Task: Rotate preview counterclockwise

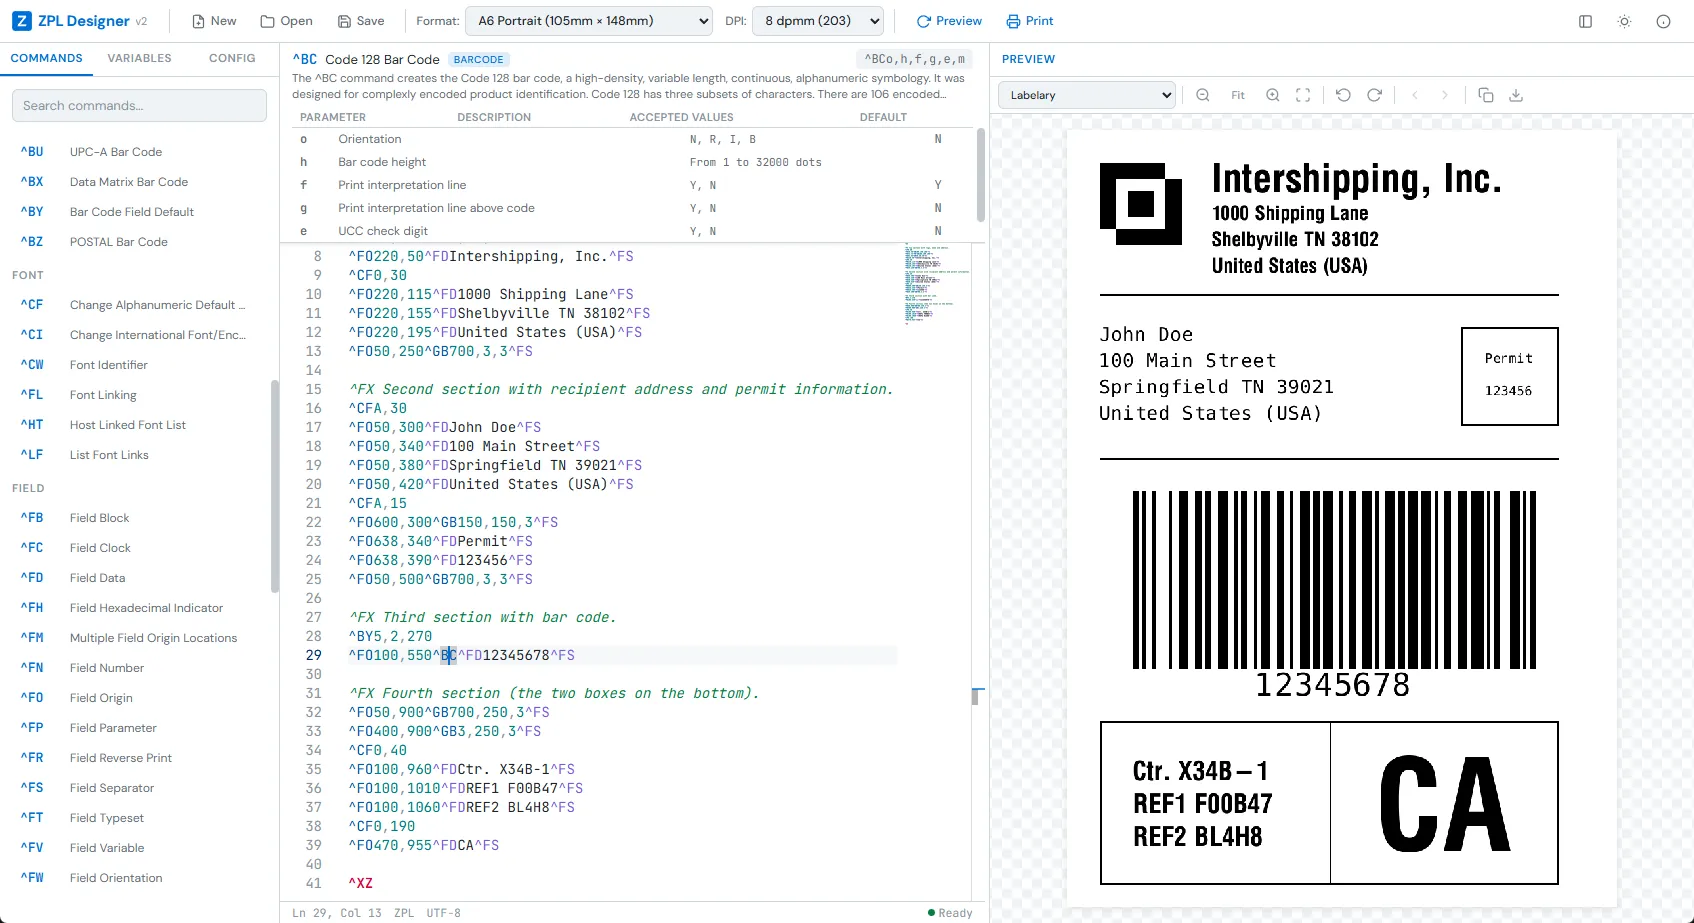Action: 1343,95
